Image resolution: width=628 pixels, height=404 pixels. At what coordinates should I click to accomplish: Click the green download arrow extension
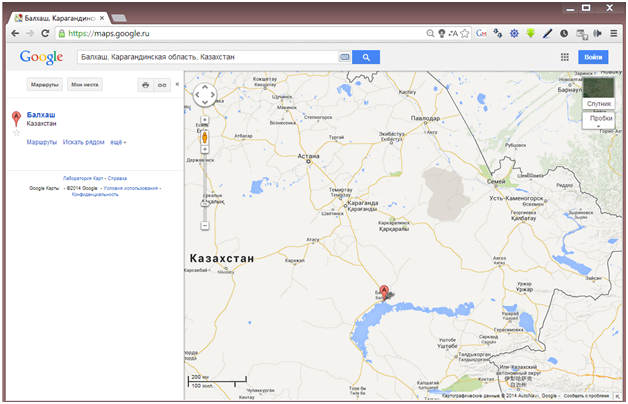click(x=531, y=33)
